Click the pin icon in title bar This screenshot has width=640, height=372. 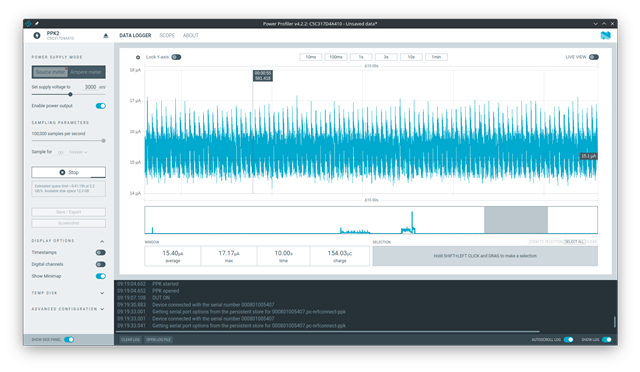pos(37,24)
